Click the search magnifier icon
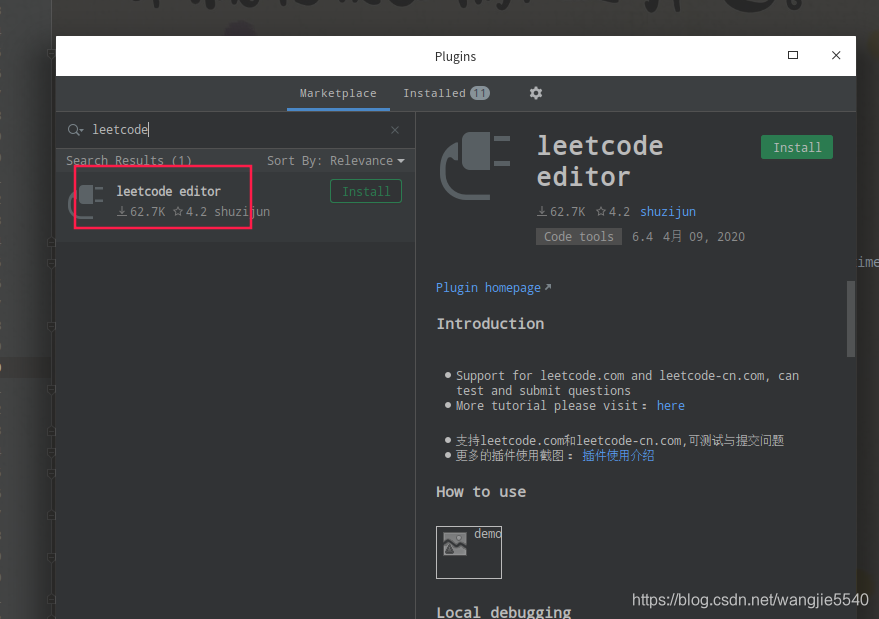Viewport: 879px width, 619px height. (x=75, y=130)
